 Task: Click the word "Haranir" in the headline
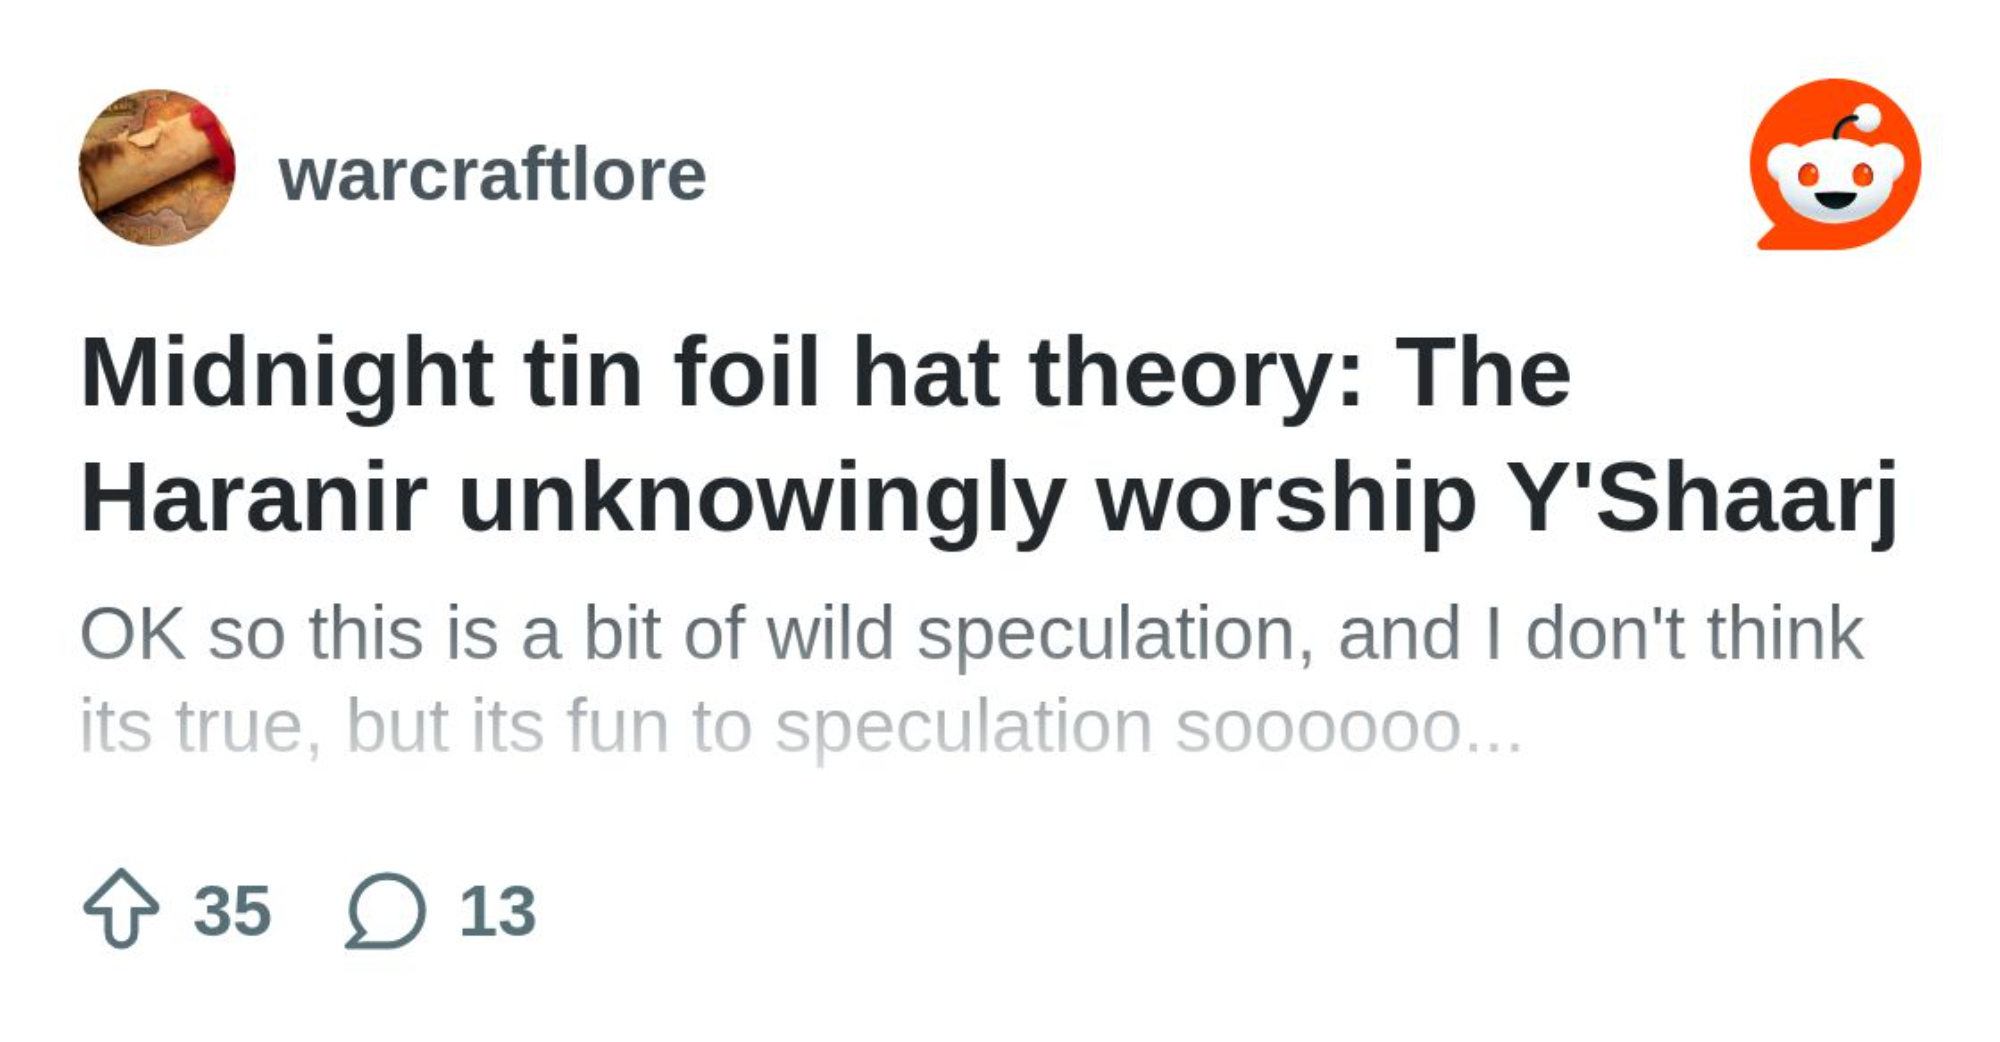[x=254, y=497]
